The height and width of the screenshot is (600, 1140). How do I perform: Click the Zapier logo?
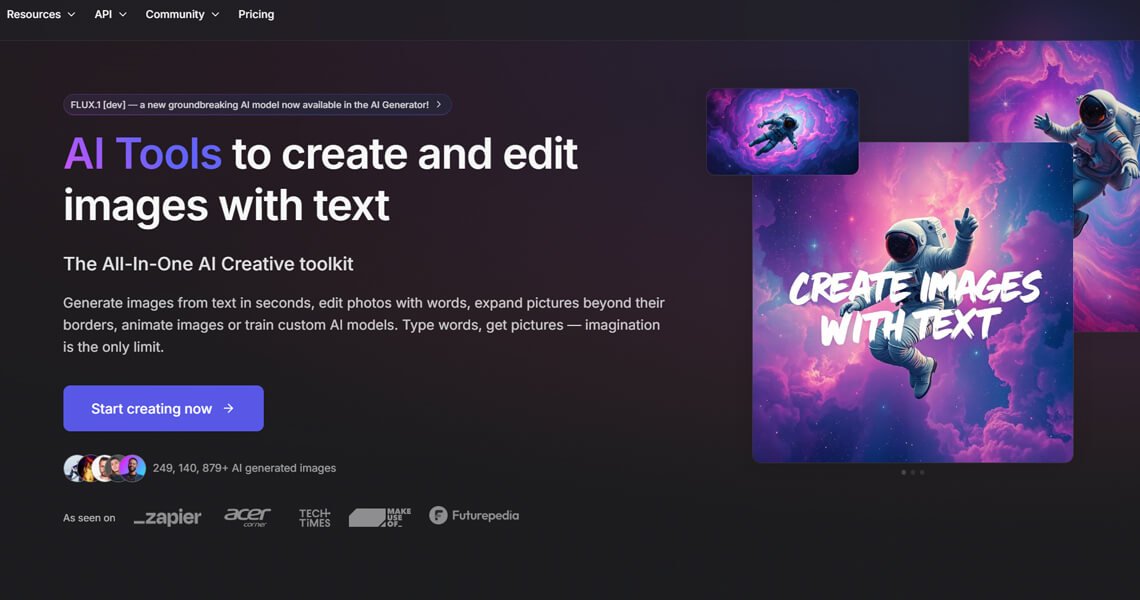[167, 517]
